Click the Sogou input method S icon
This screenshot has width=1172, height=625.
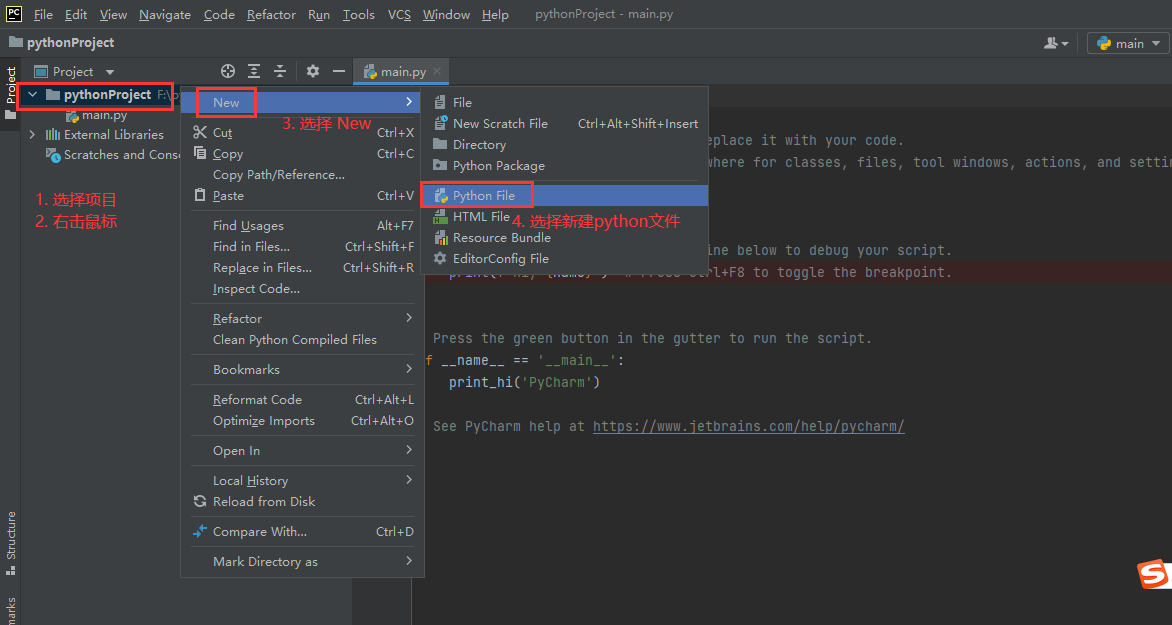pos(1154,573)
